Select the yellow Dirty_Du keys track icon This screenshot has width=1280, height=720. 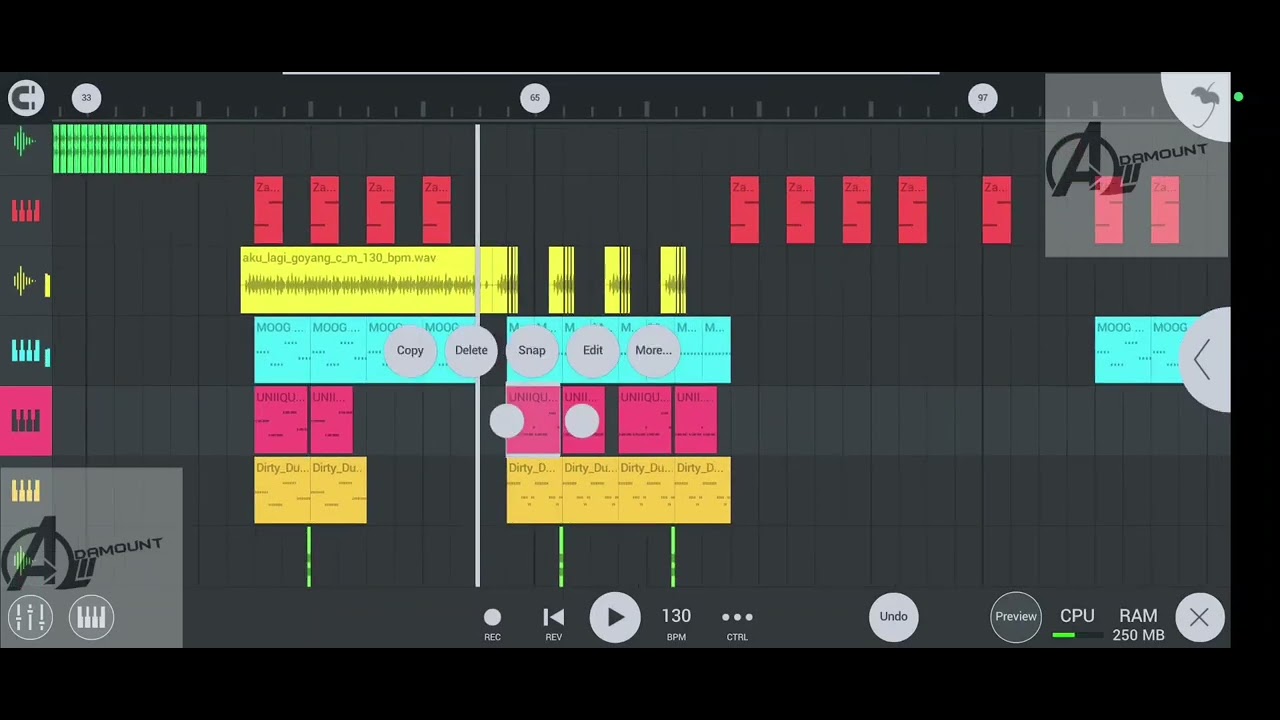click(26, 490)
